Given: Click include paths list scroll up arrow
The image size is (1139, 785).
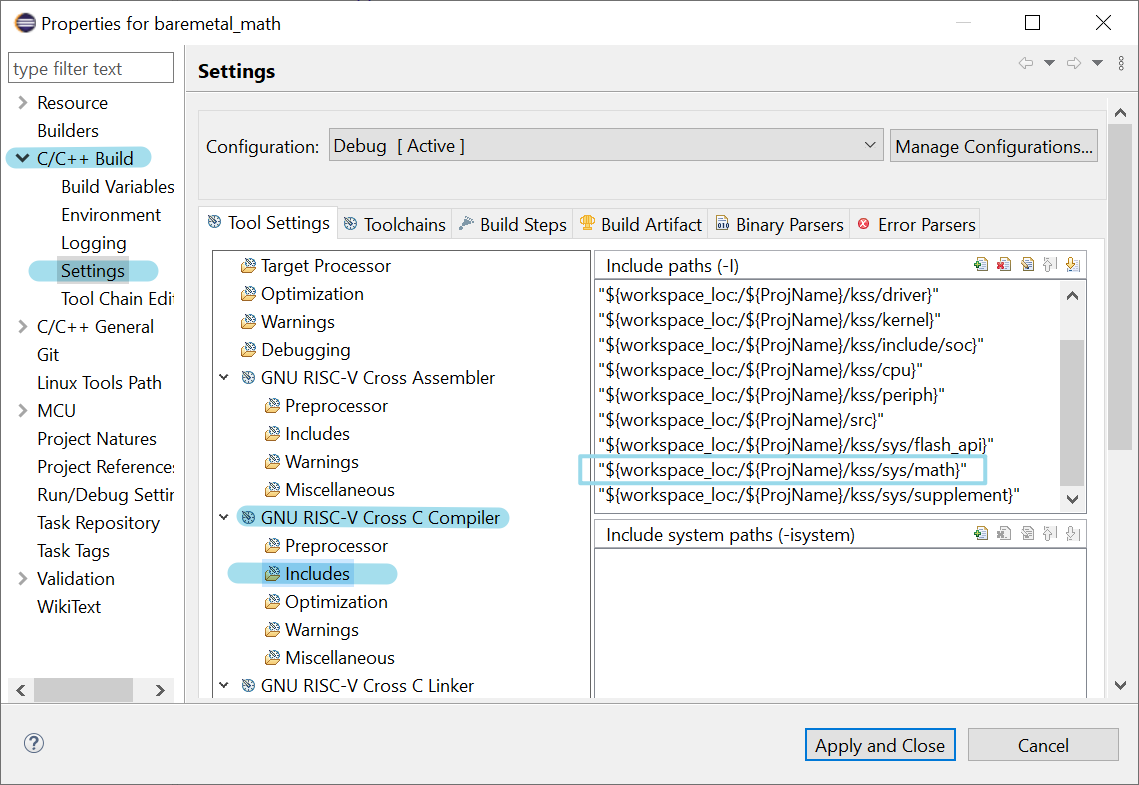Looking at the screenshot, I should [1072, 296].
